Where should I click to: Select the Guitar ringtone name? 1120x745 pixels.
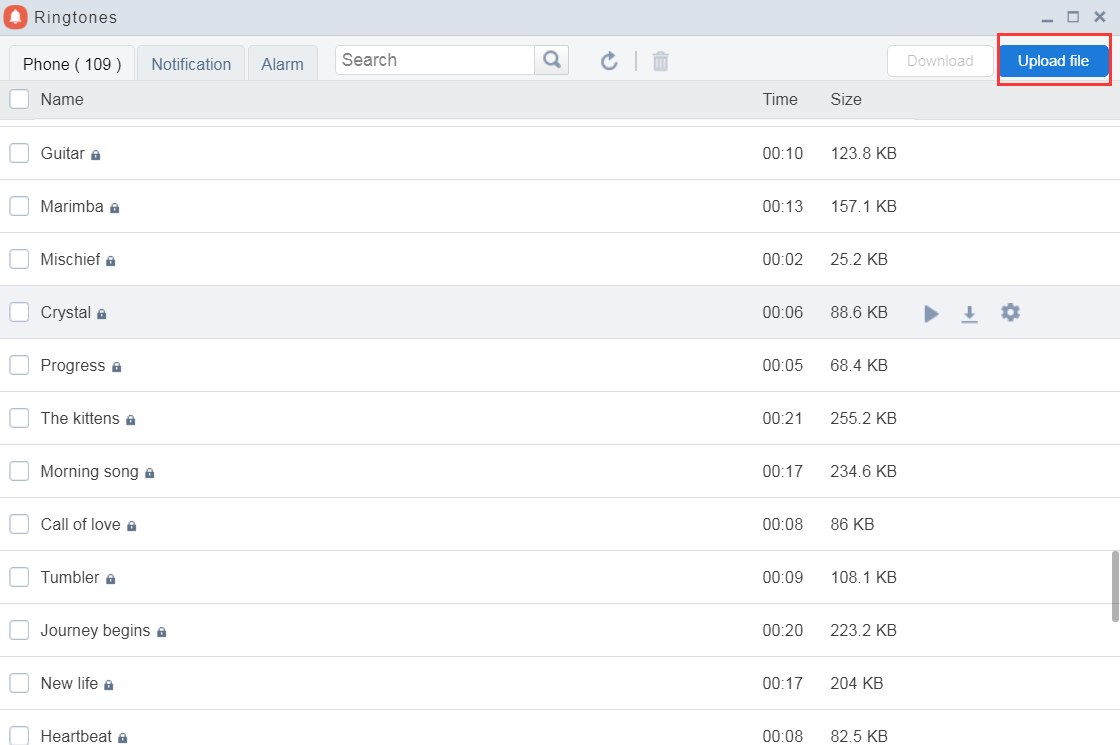62,153
